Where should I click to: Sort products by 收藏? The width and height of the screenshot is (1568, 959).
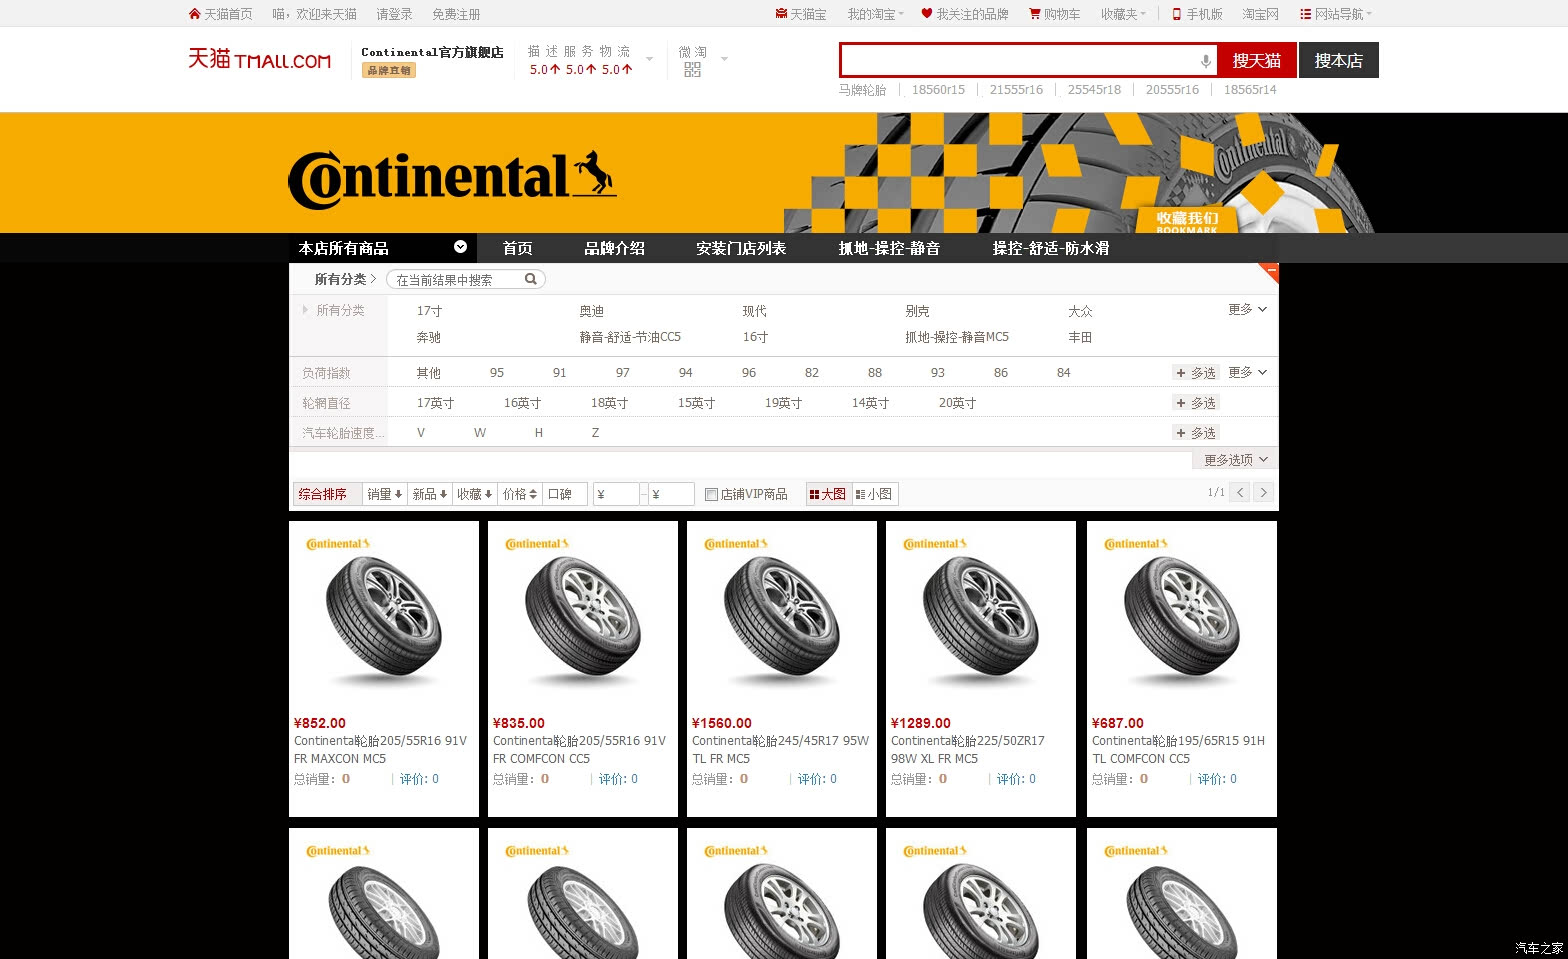pyautogui.click(x=474, y=494)
